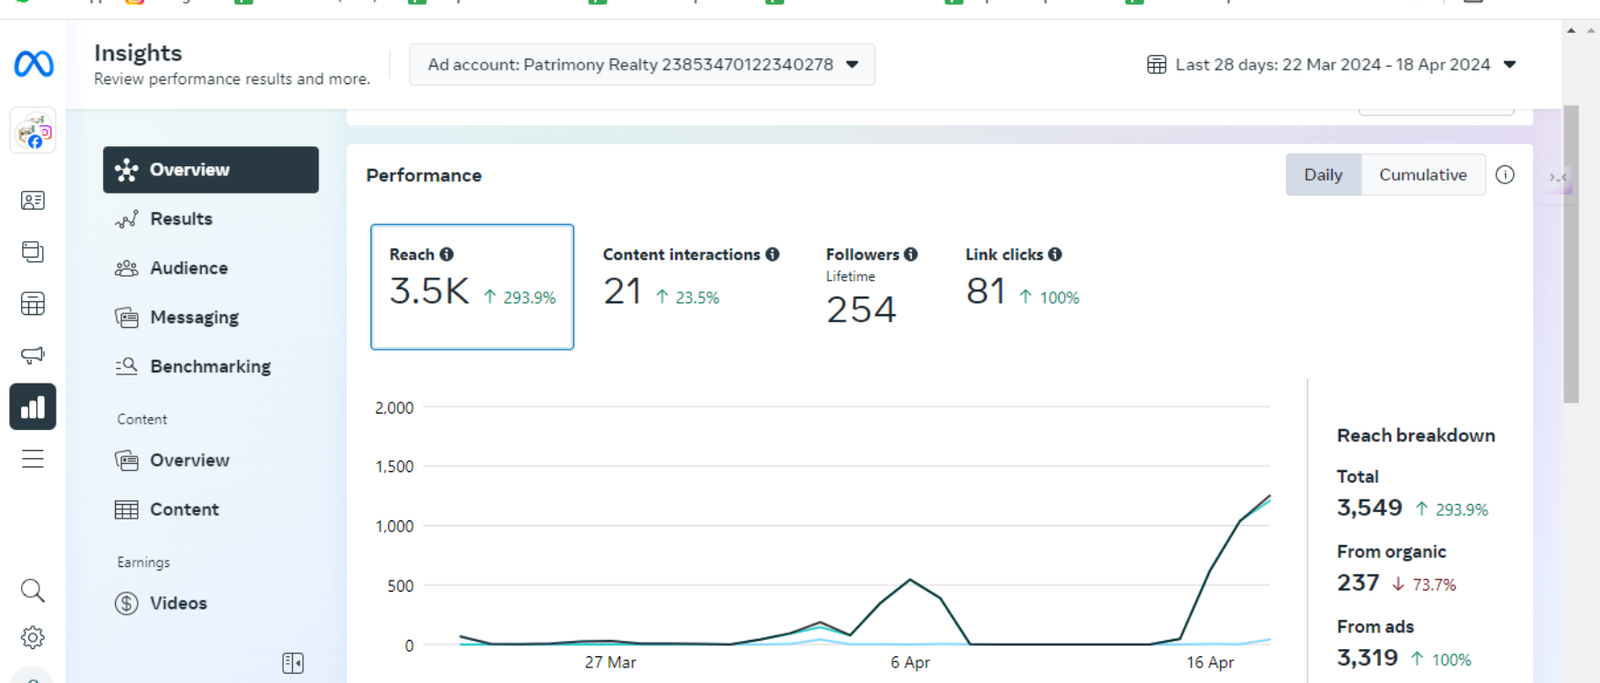This screenshot has width=1600, height=683.
Task: Collapse the navigation panel icon
Action: (293, 663)
